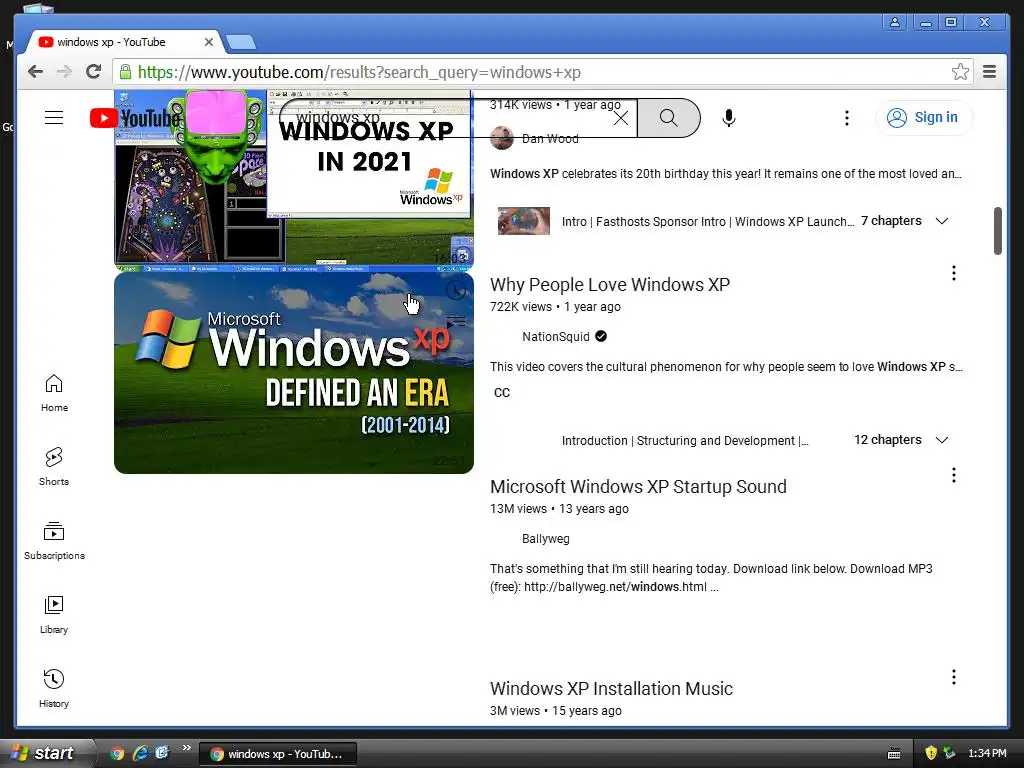The height and width of the screenshot is (768, 1024).
Task: Show hidden quick launch items chevron
Action: coord(187,748)
